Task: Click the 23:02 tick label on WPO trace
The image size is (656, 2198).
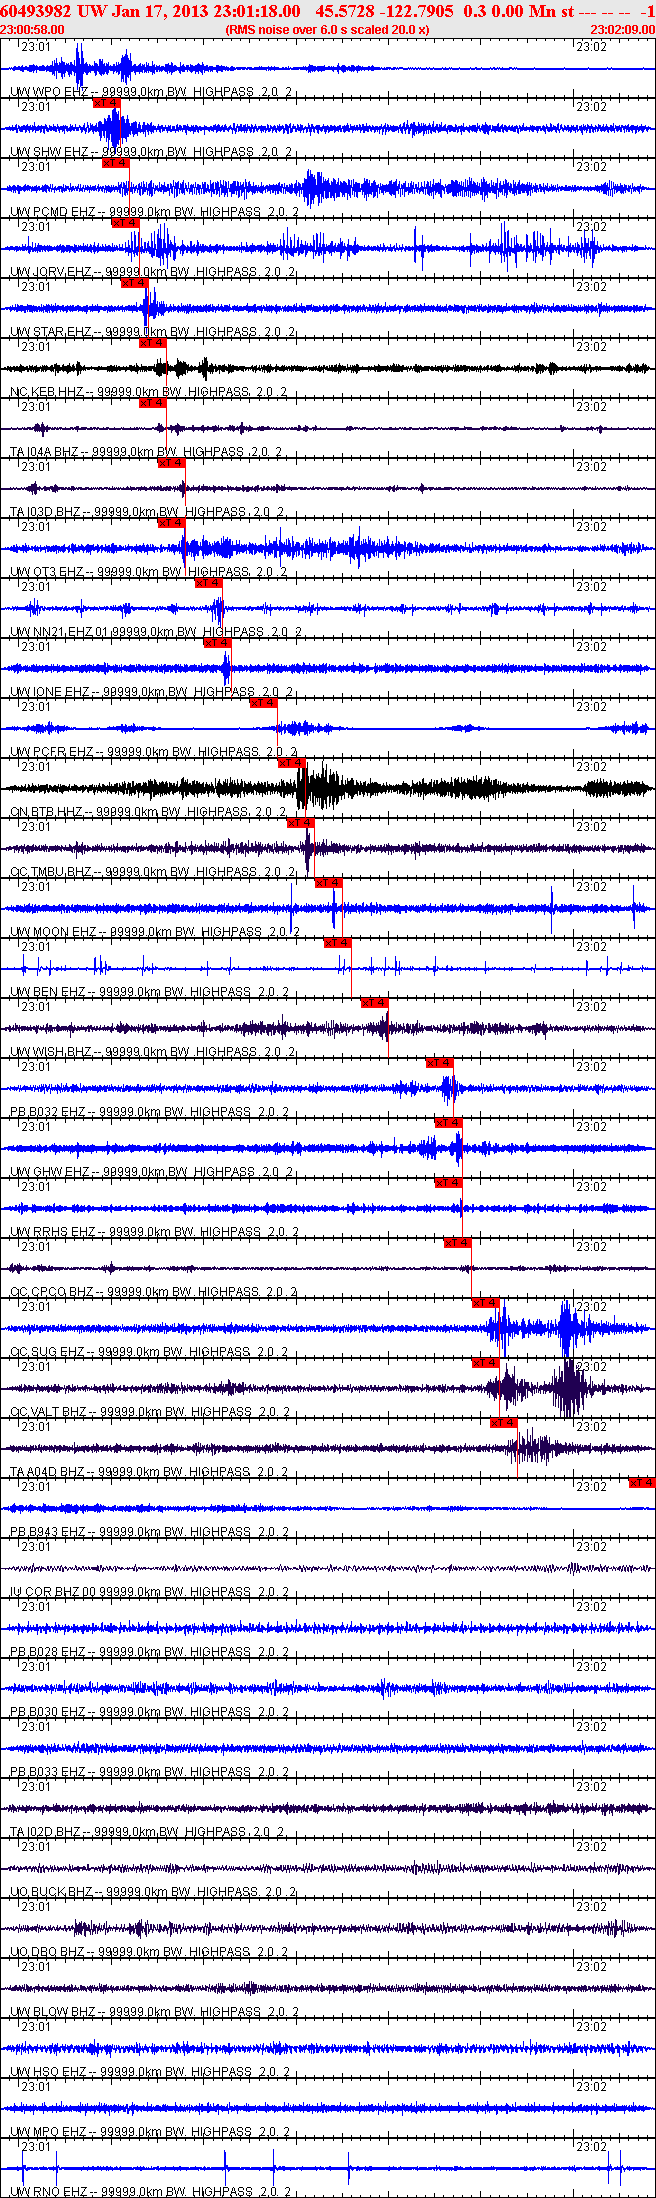Action: pos(592,46)
